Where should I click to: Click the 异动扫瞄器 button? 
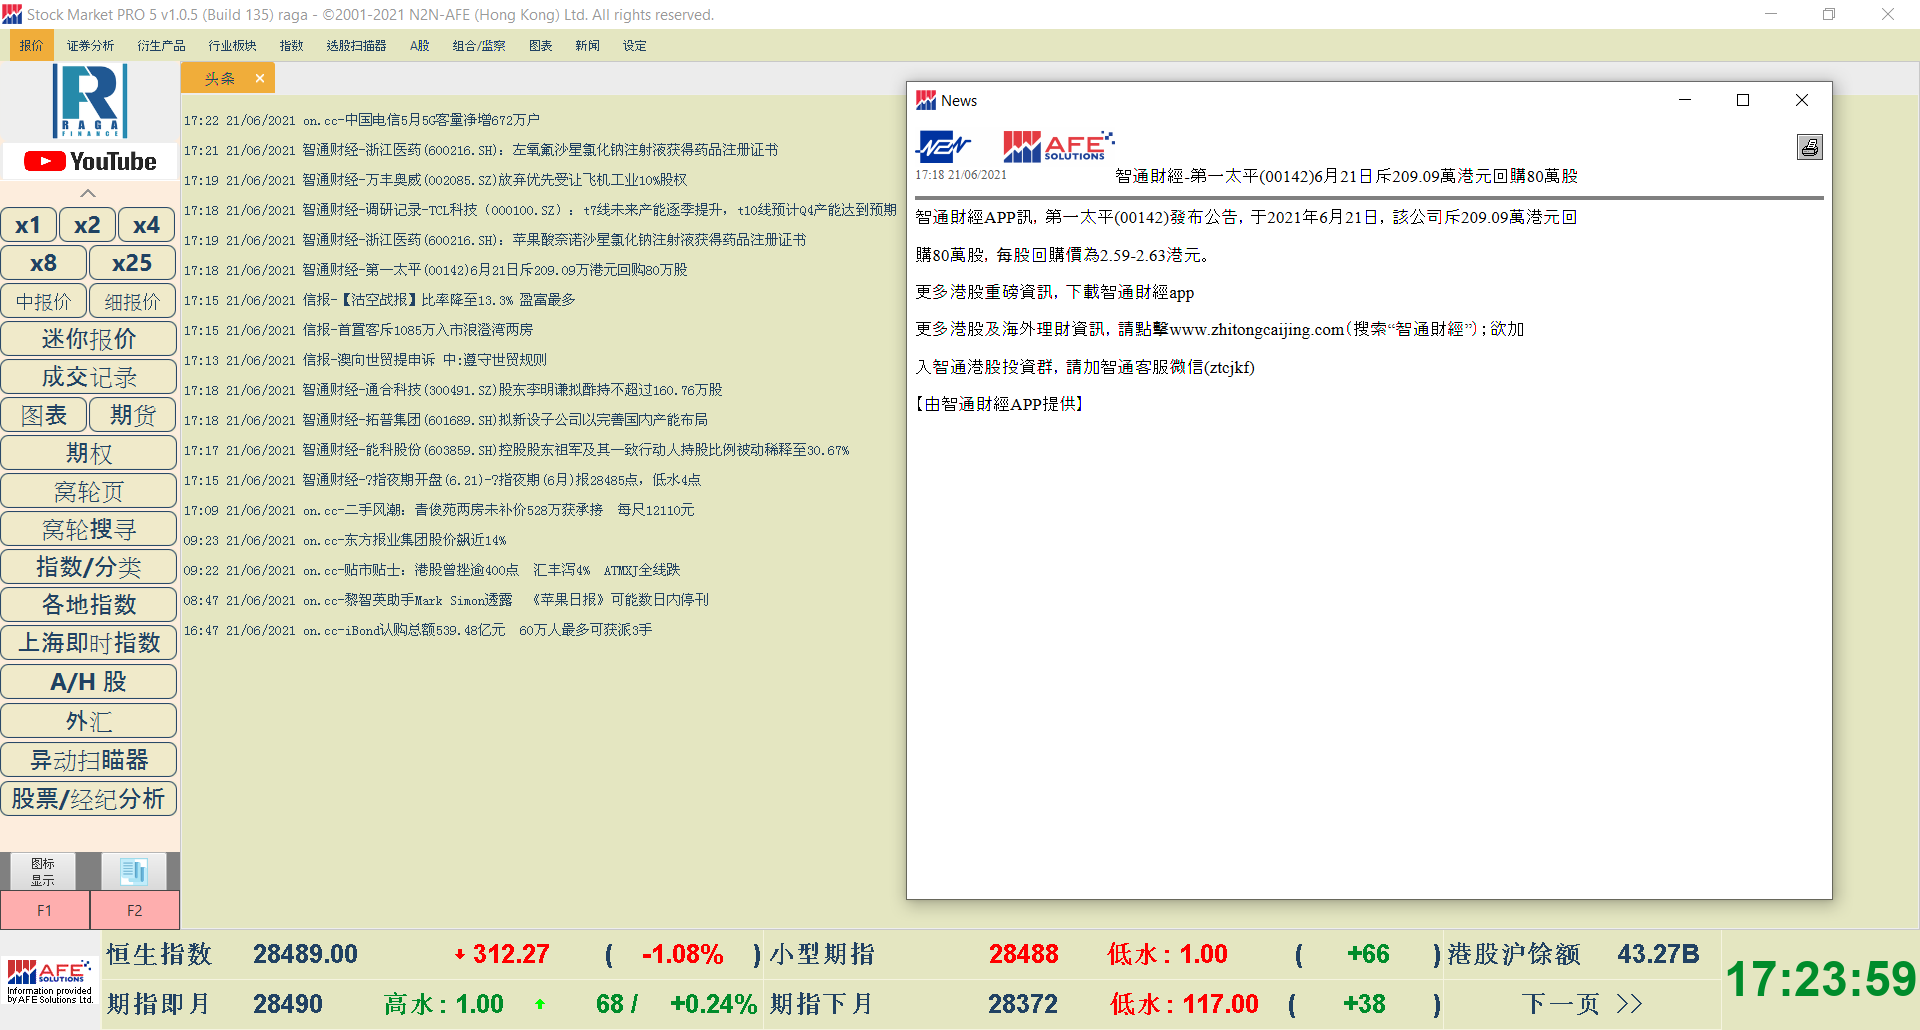(x=89, y=760)
